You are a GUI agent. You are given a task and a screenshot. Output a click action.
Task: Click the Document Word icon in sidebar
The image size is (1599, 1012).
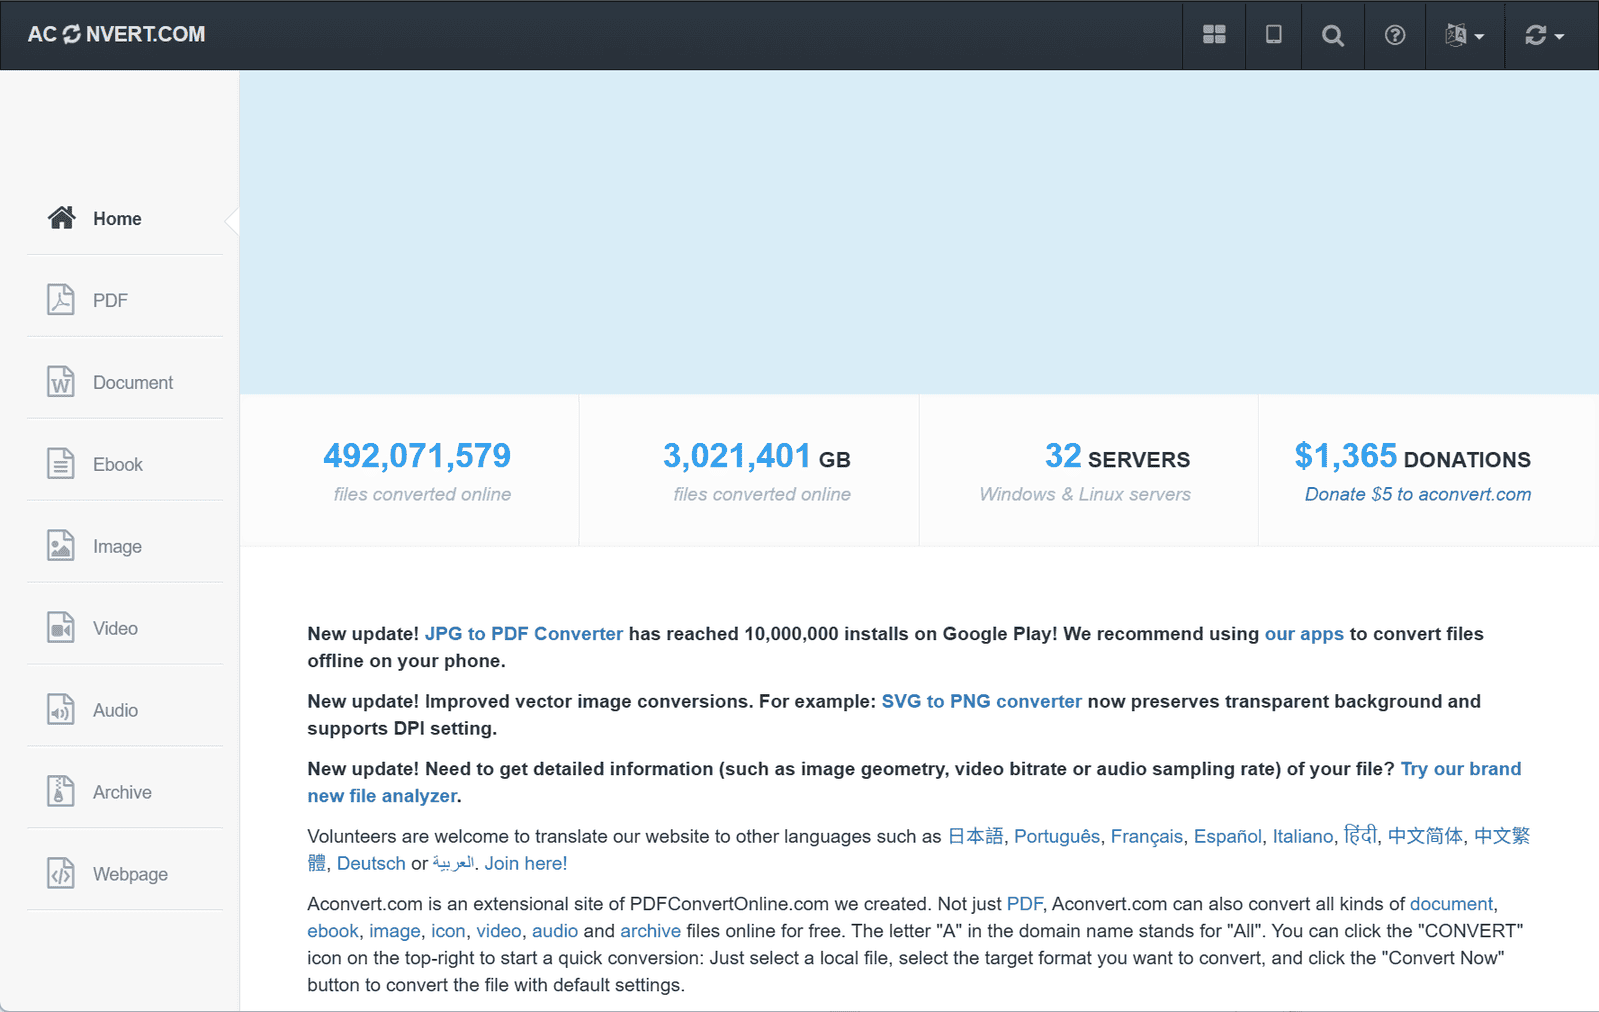61,382
